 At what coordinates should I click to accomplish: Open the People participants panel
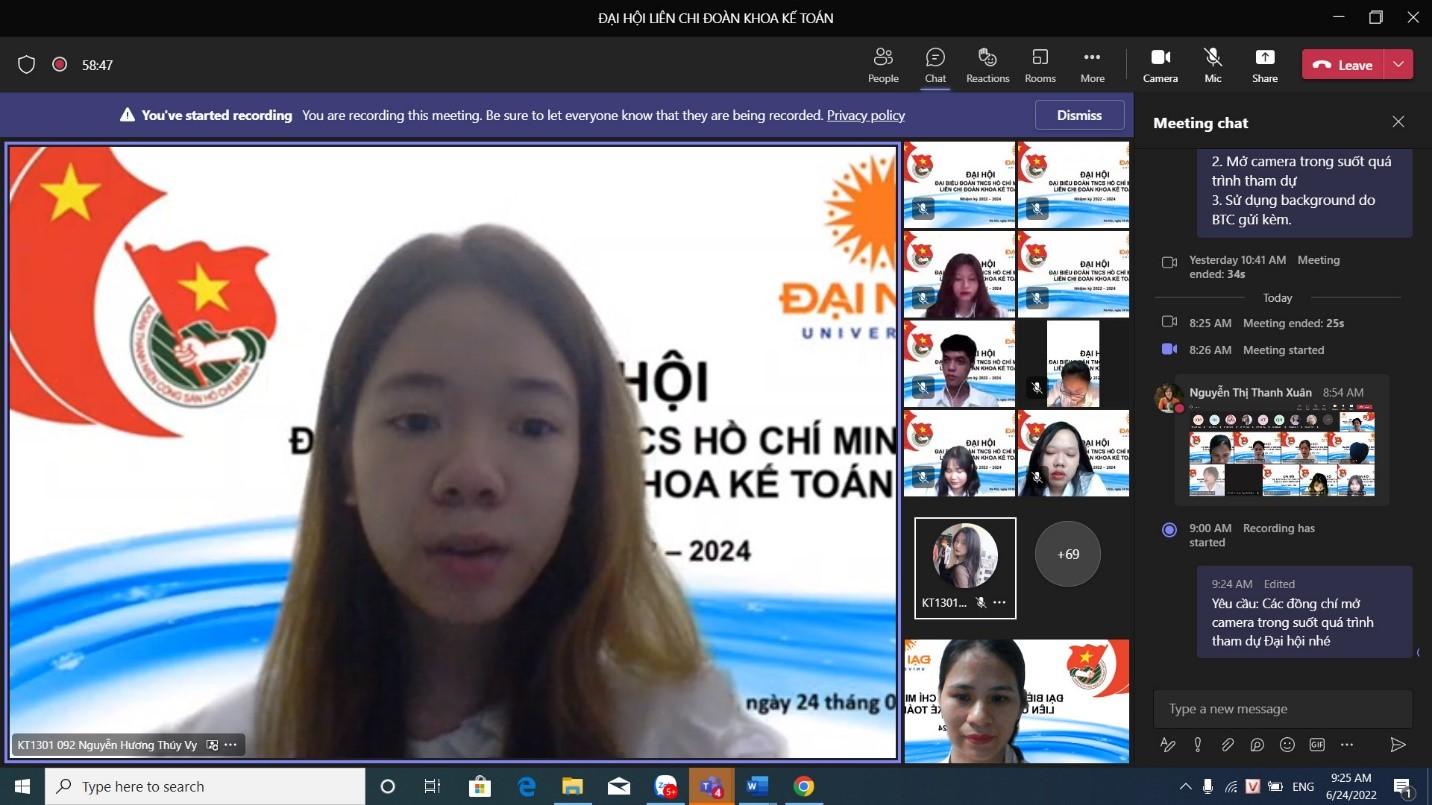coord(883,65)
